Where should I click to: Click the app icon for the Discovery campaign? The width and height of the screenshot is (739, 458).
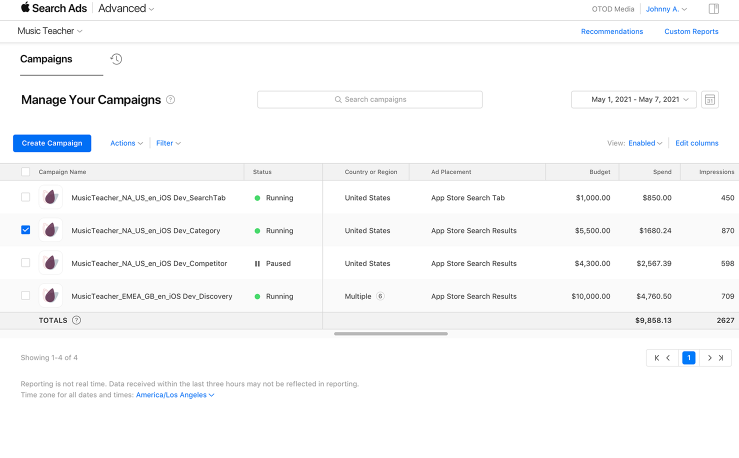tap(50, 295)
